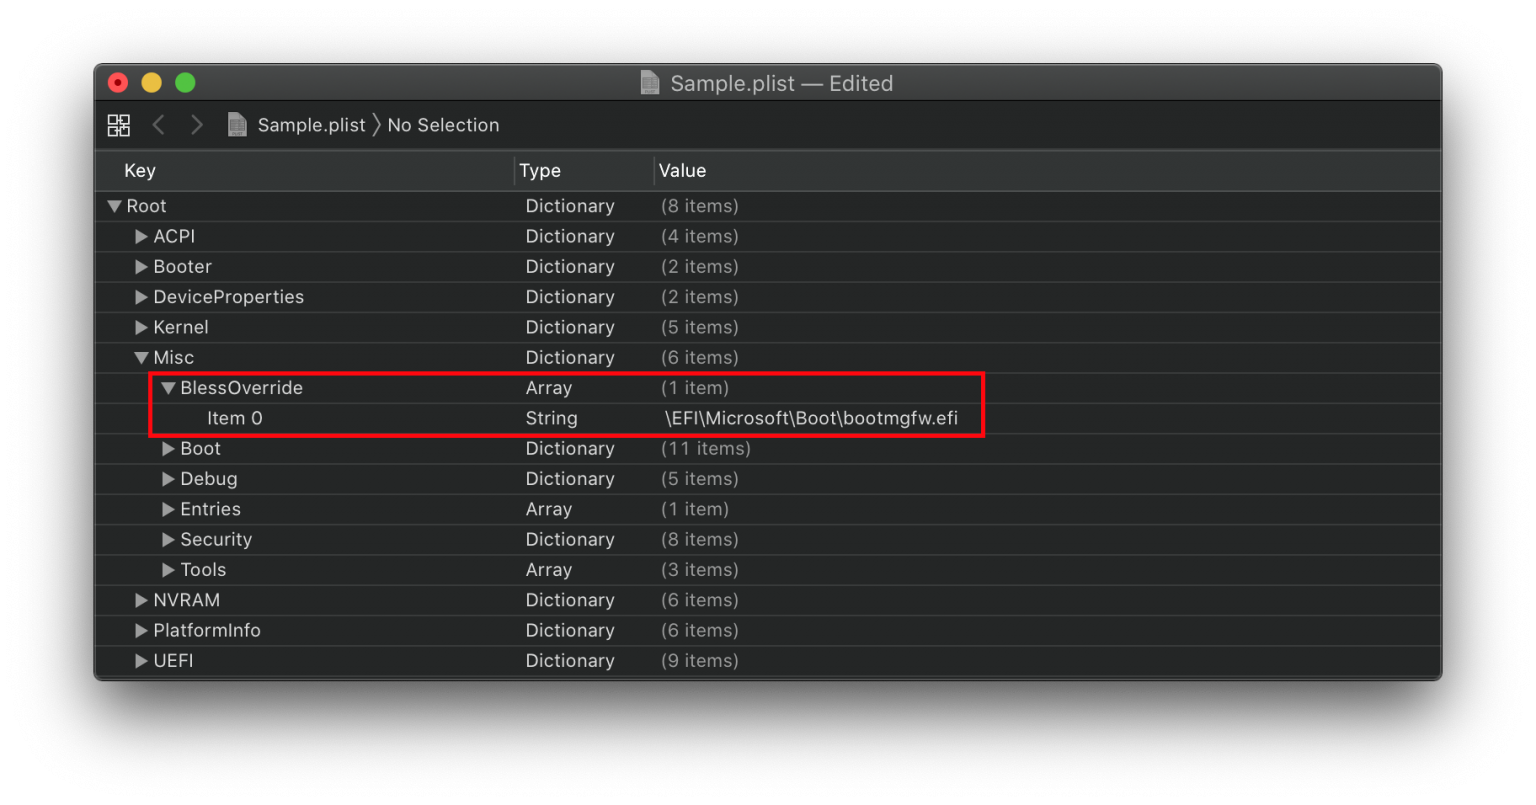Expand the Kernel dictionary
This screenshot has height=805, width=1536.
pyautogui.click(x=141, y=328)
